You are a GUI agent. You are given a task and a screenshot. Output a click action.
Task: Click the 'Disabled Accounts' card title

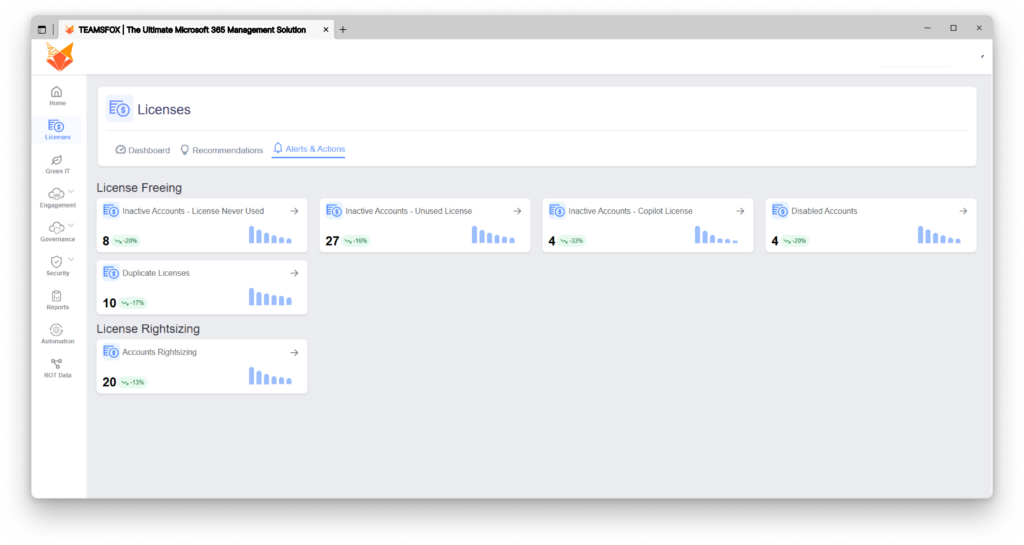tap(824, 211)
